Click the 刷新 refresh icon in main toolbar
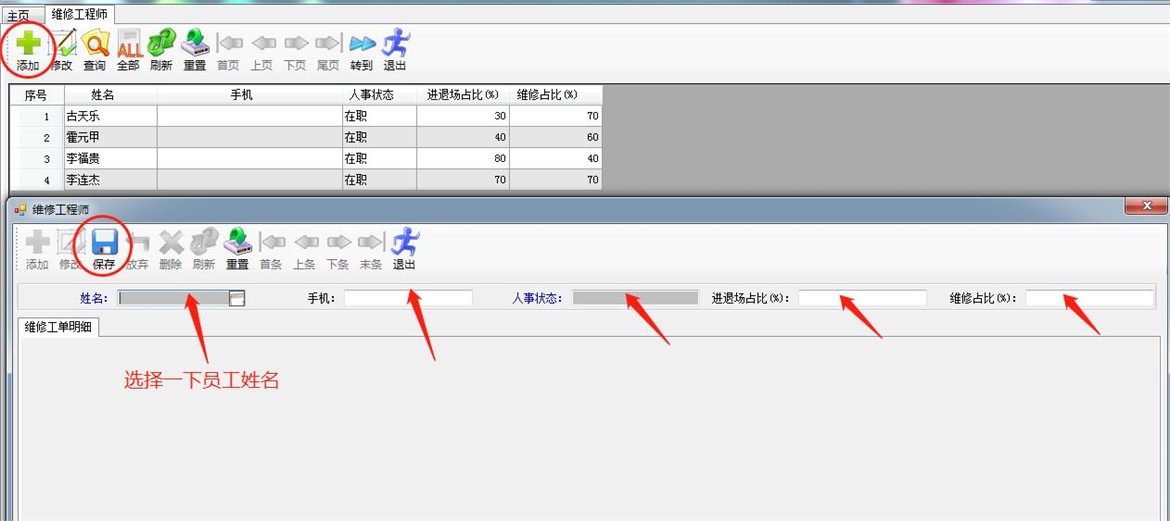 point(161,43)
